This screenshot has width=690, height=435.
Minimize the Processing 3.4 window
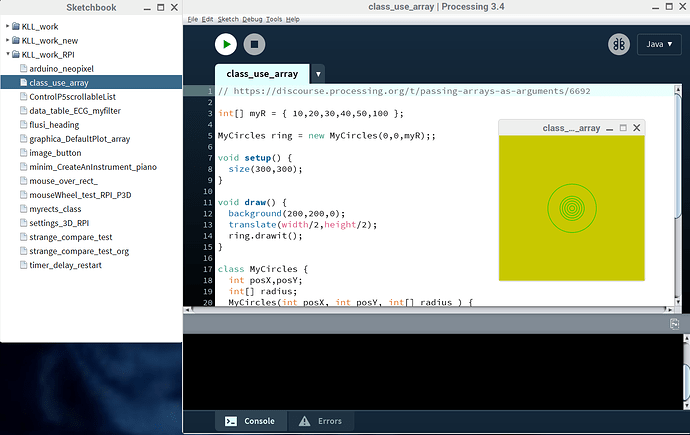click(655, 7)
